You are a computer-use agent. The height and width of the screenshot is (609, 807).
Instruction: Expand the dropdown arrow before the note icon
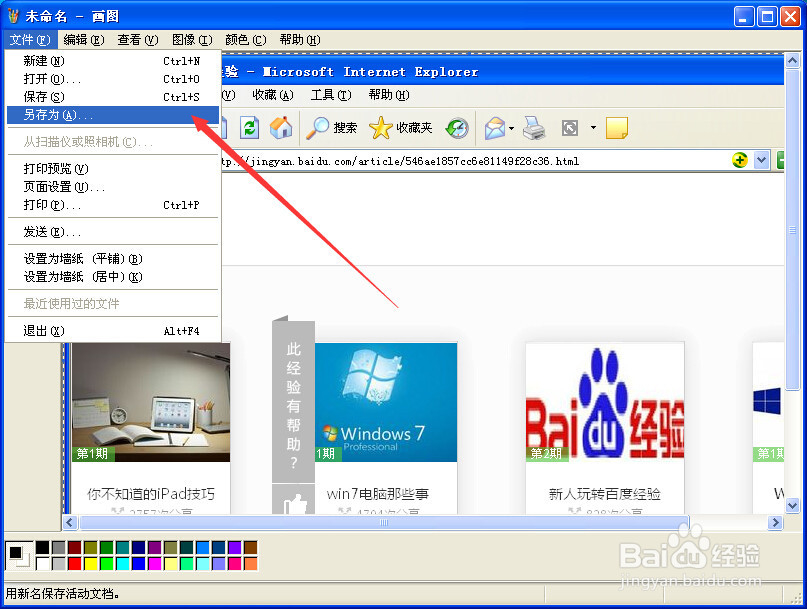[x=593, y=128]
